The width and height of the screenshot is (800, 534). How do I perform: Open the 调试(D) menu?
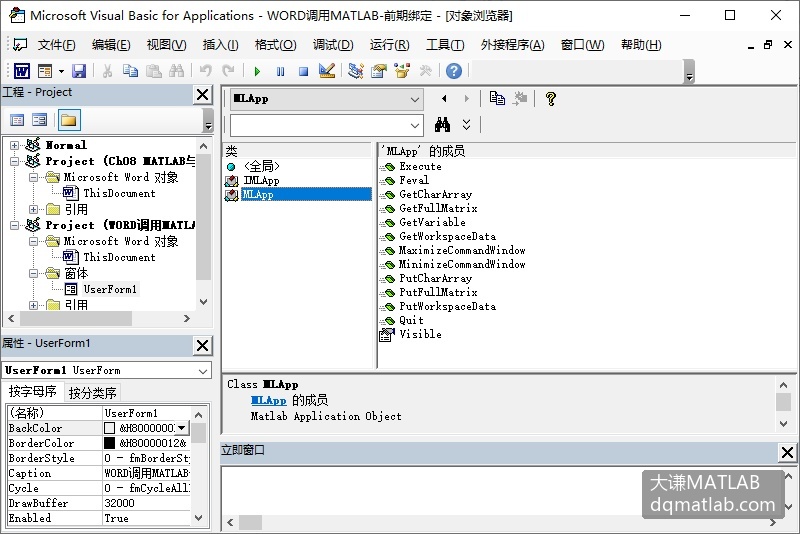point(333,45)
